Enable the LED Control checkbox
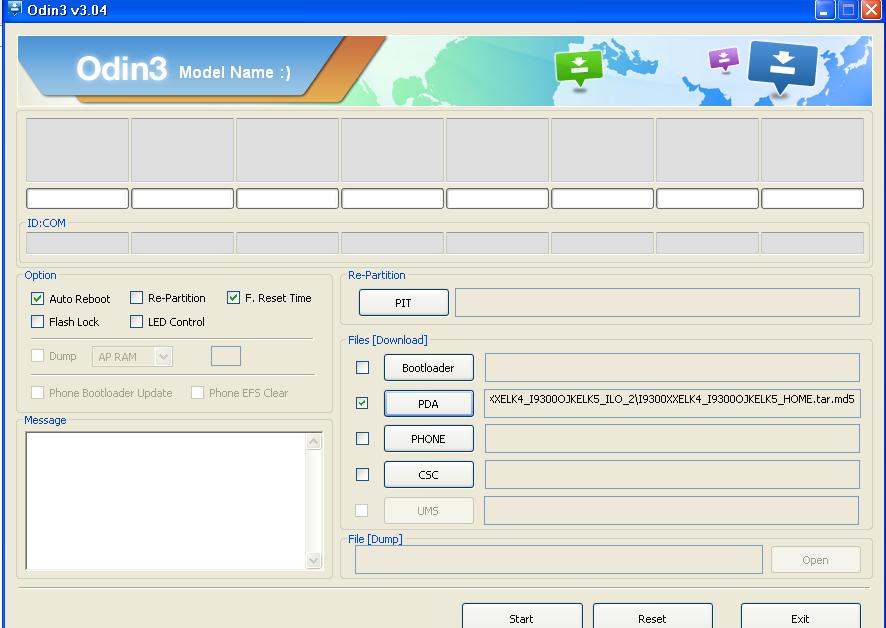The width and height of the screenshot is (886, 628). (136, 322)
